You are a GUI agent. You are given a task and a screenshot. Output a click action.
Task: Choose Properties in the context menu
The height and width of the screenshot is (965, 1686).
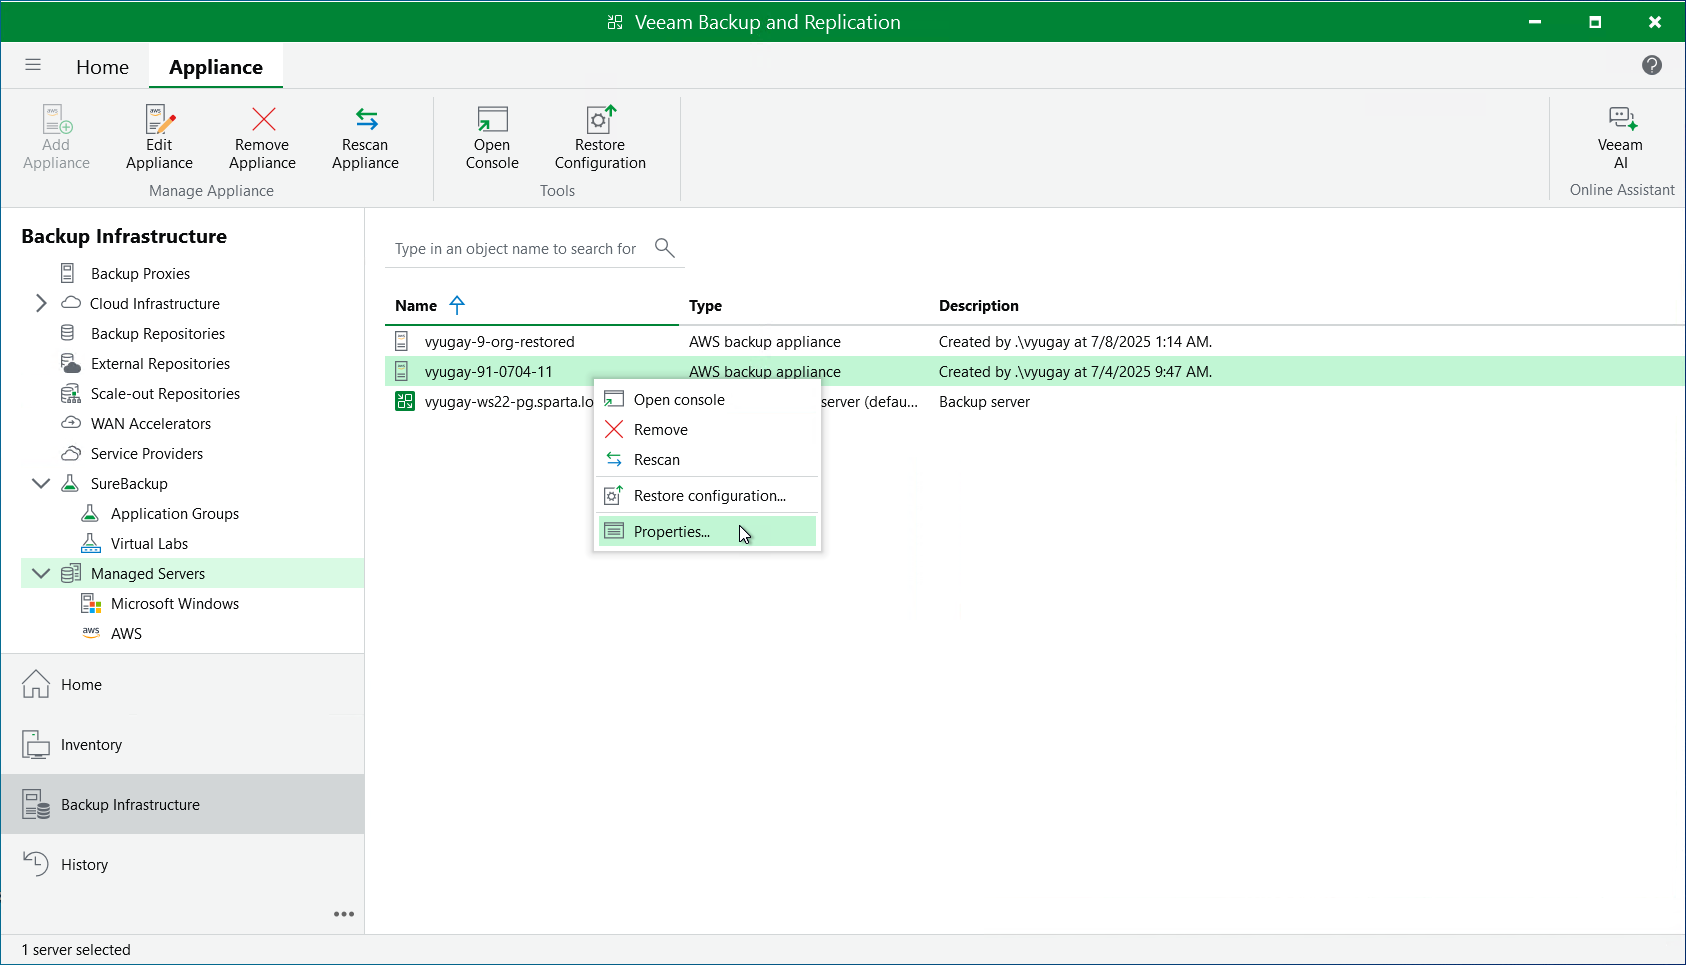pyautogui.click(x=671, y=532)
